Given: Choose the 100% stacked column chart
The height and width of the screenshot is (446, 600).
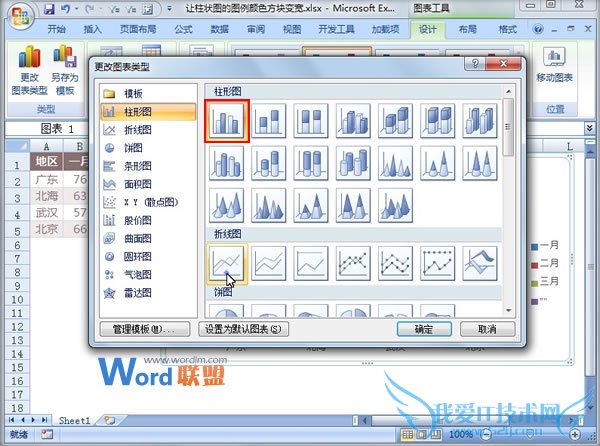Looking at the screenshot, I should click(311, 120).
